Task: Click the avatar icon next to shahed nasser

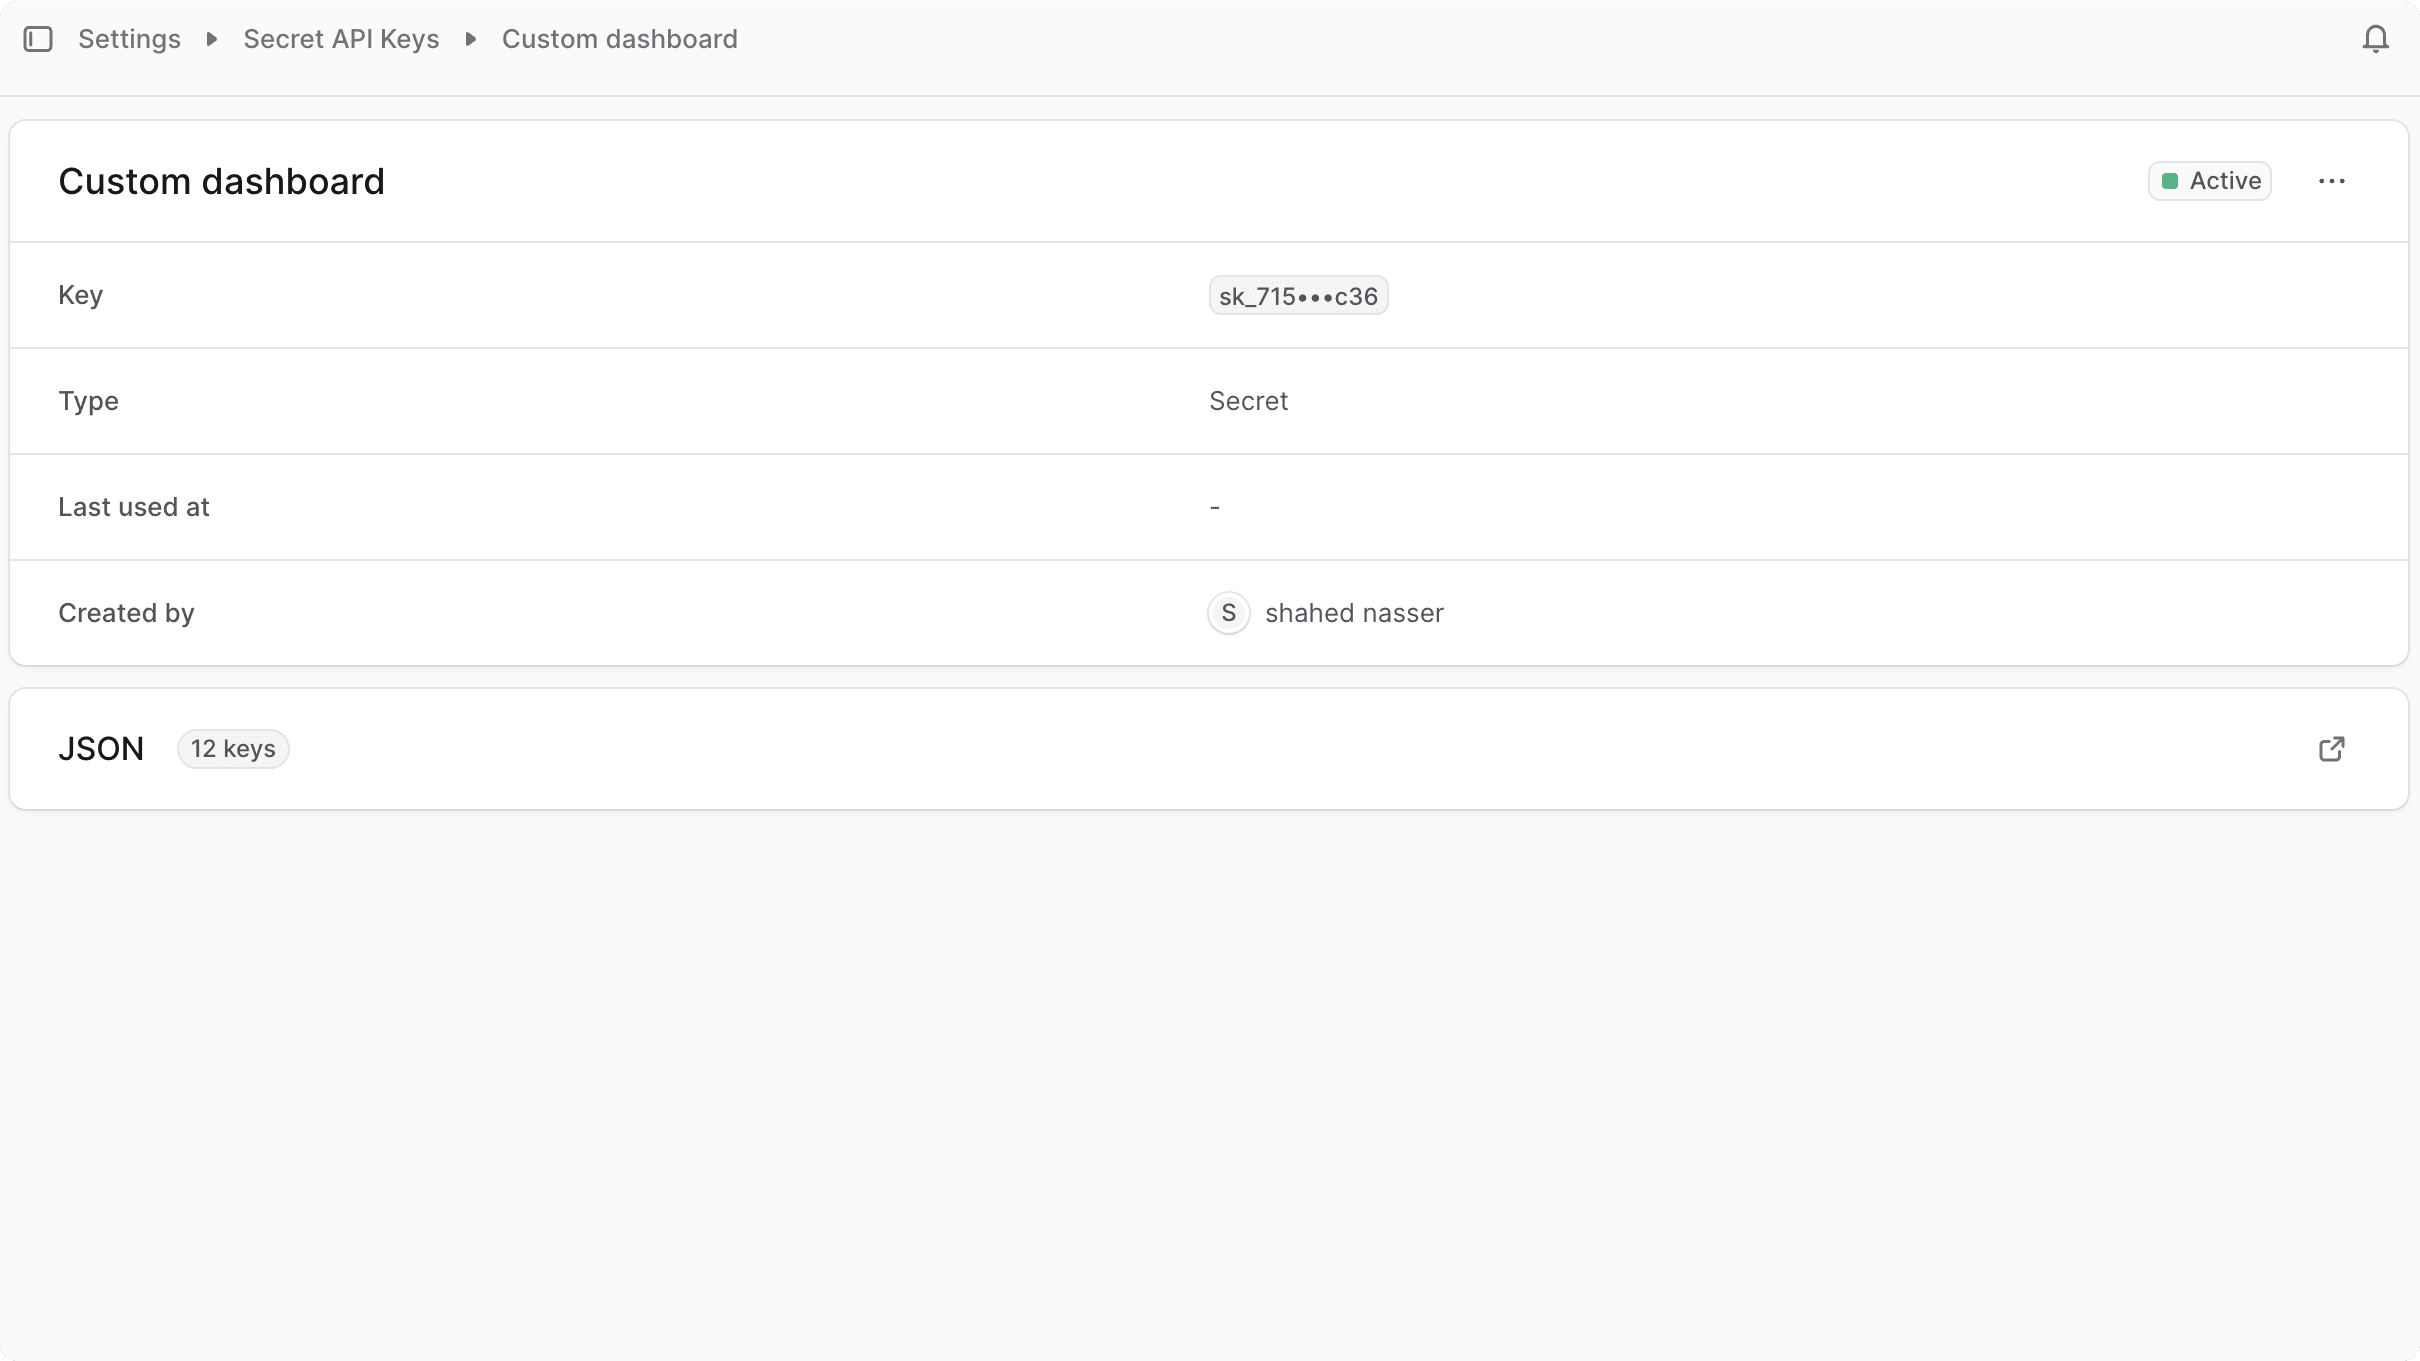Action: [x=1227, y=612]
